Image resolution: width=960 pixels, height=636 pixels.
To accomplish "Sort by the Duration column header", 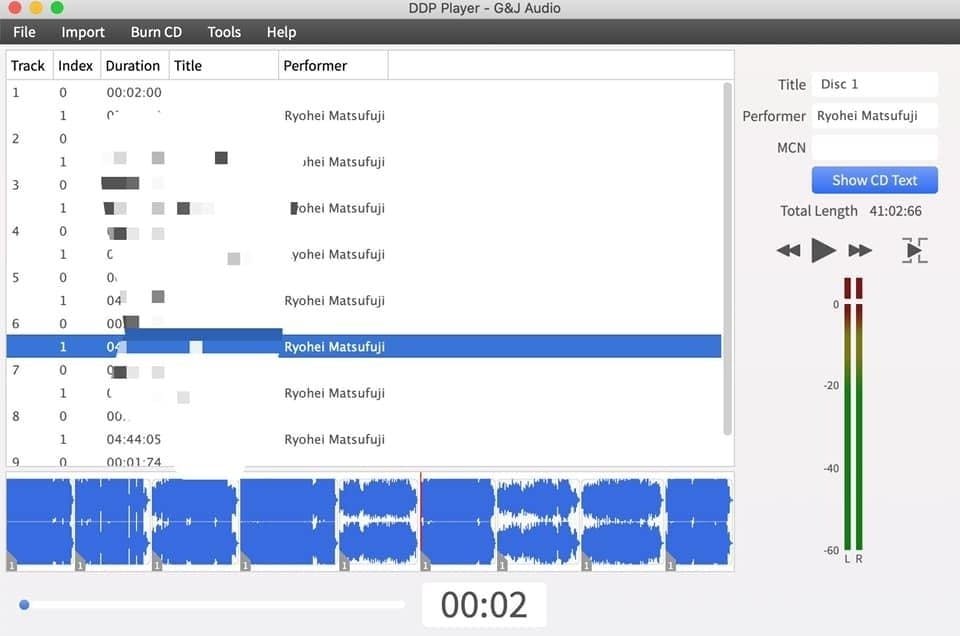I will [133, 66].
